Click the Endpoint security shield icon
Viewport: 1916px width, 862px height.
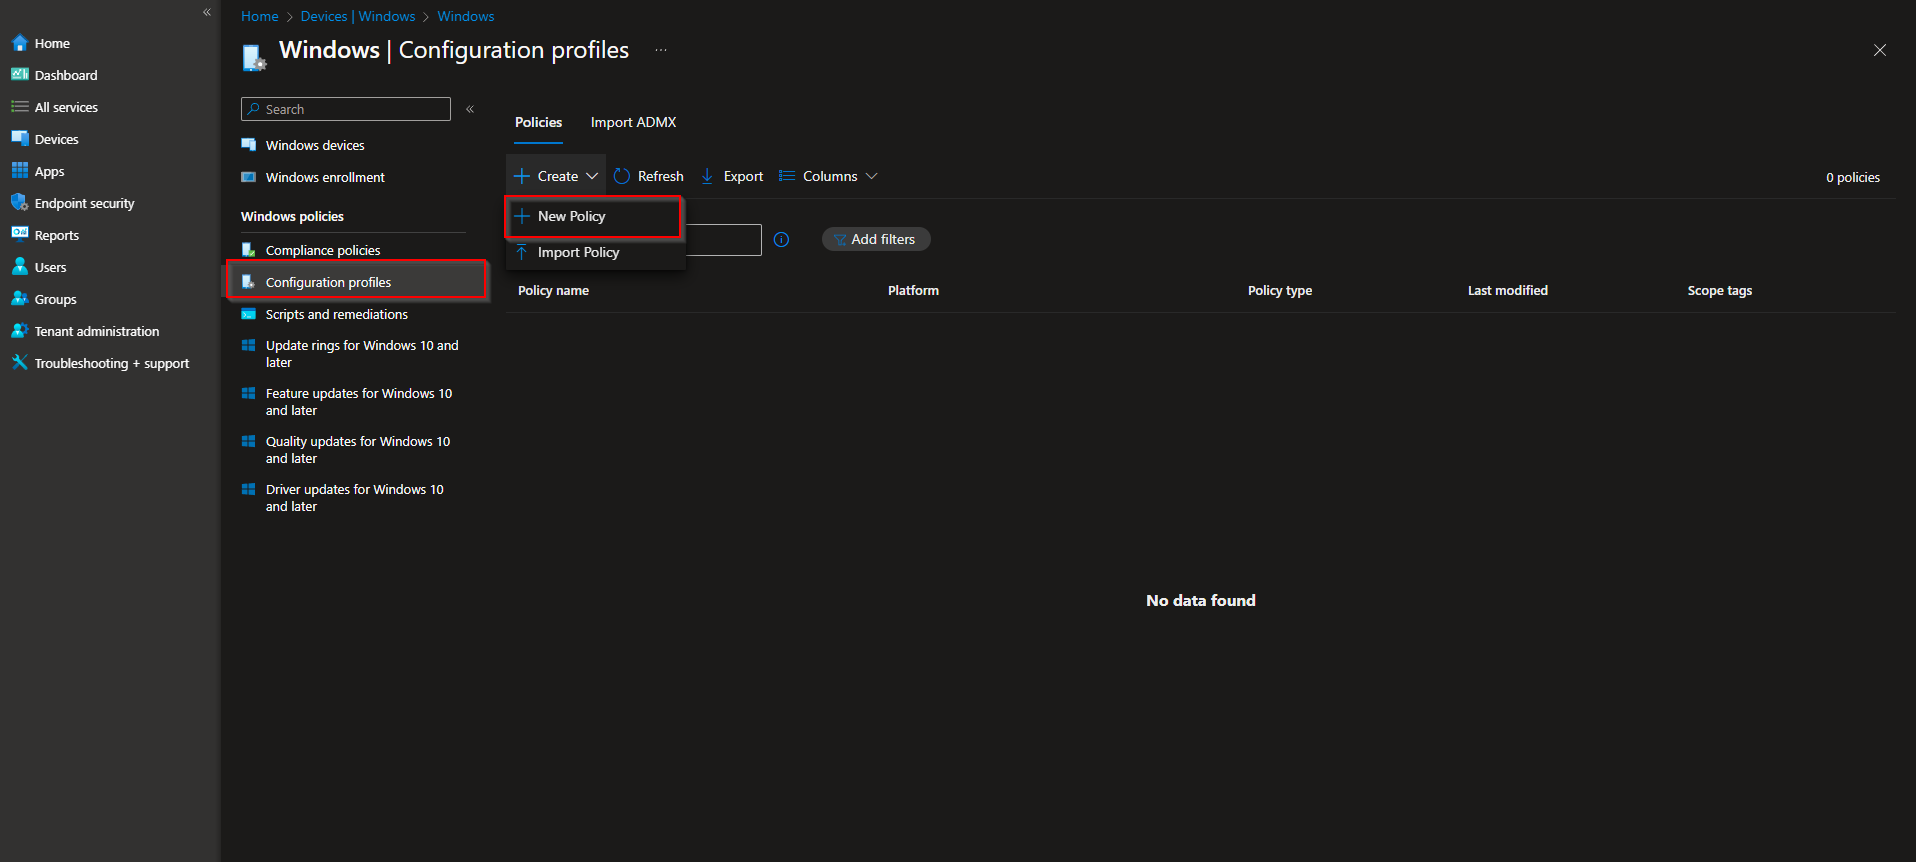19,203
